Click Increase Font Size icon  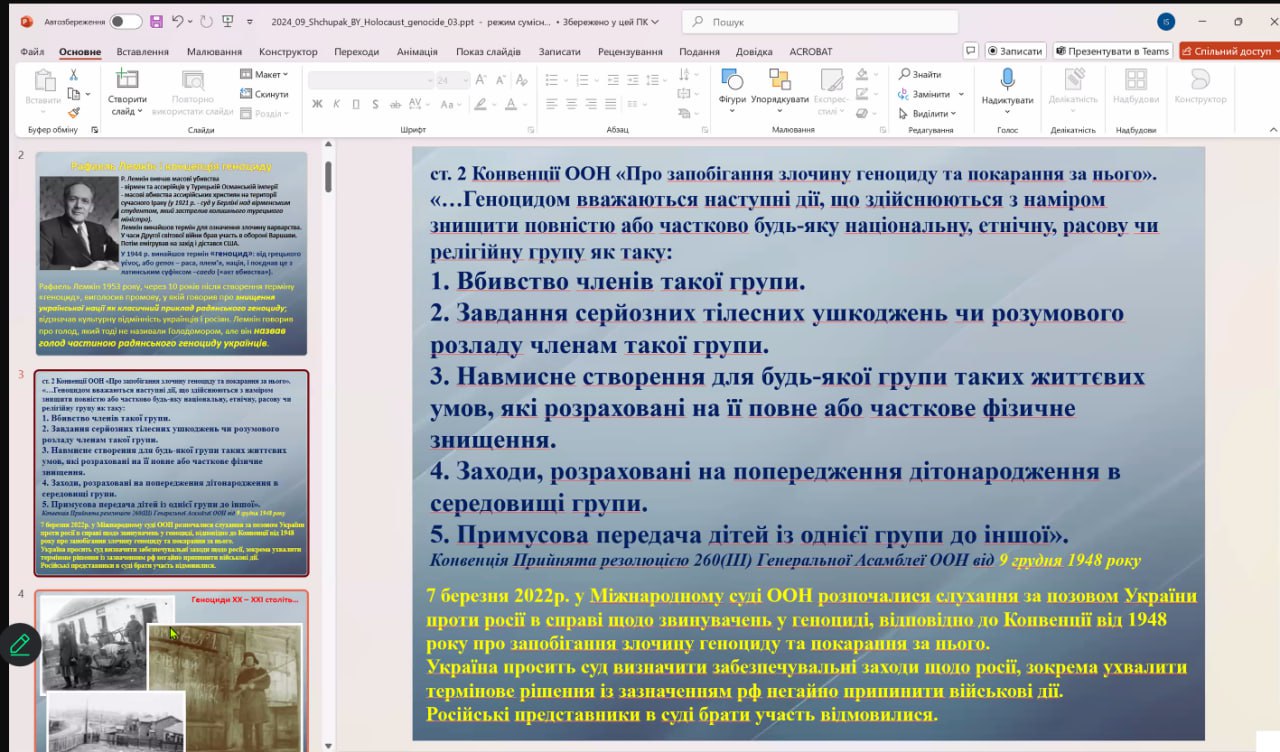tap(481, 80)
